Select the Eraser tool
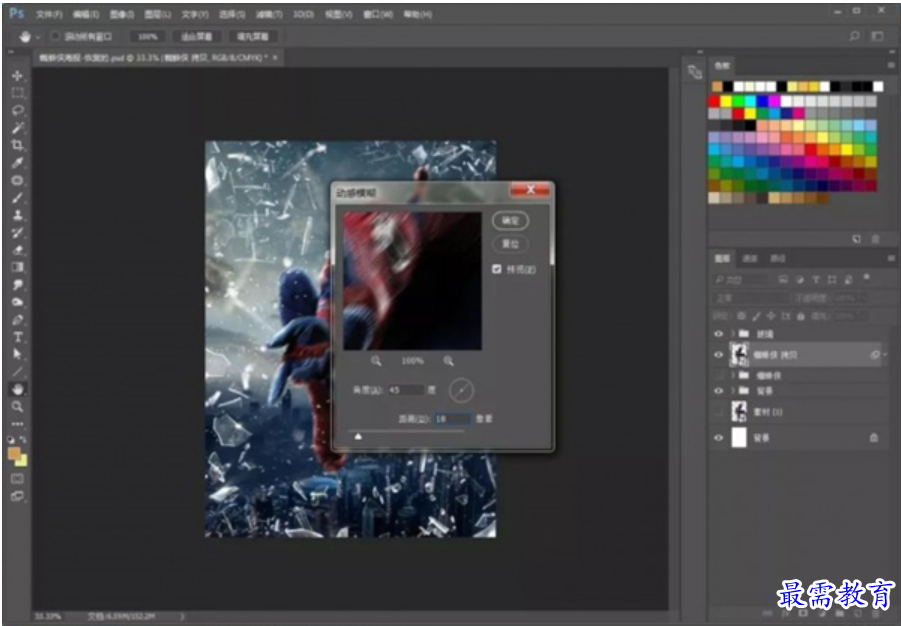901x626 pixels. 17,250
